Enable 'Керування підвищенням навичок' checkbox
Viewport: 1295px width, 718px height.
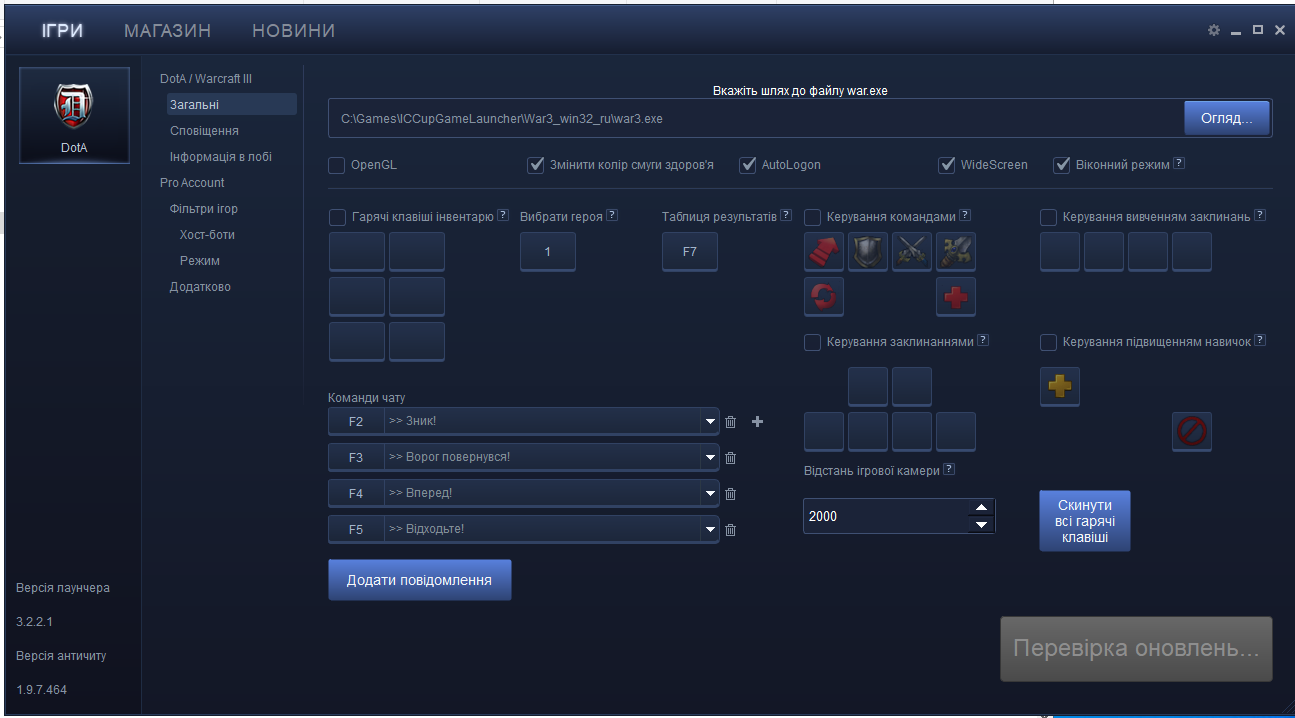pos(1049,343)
